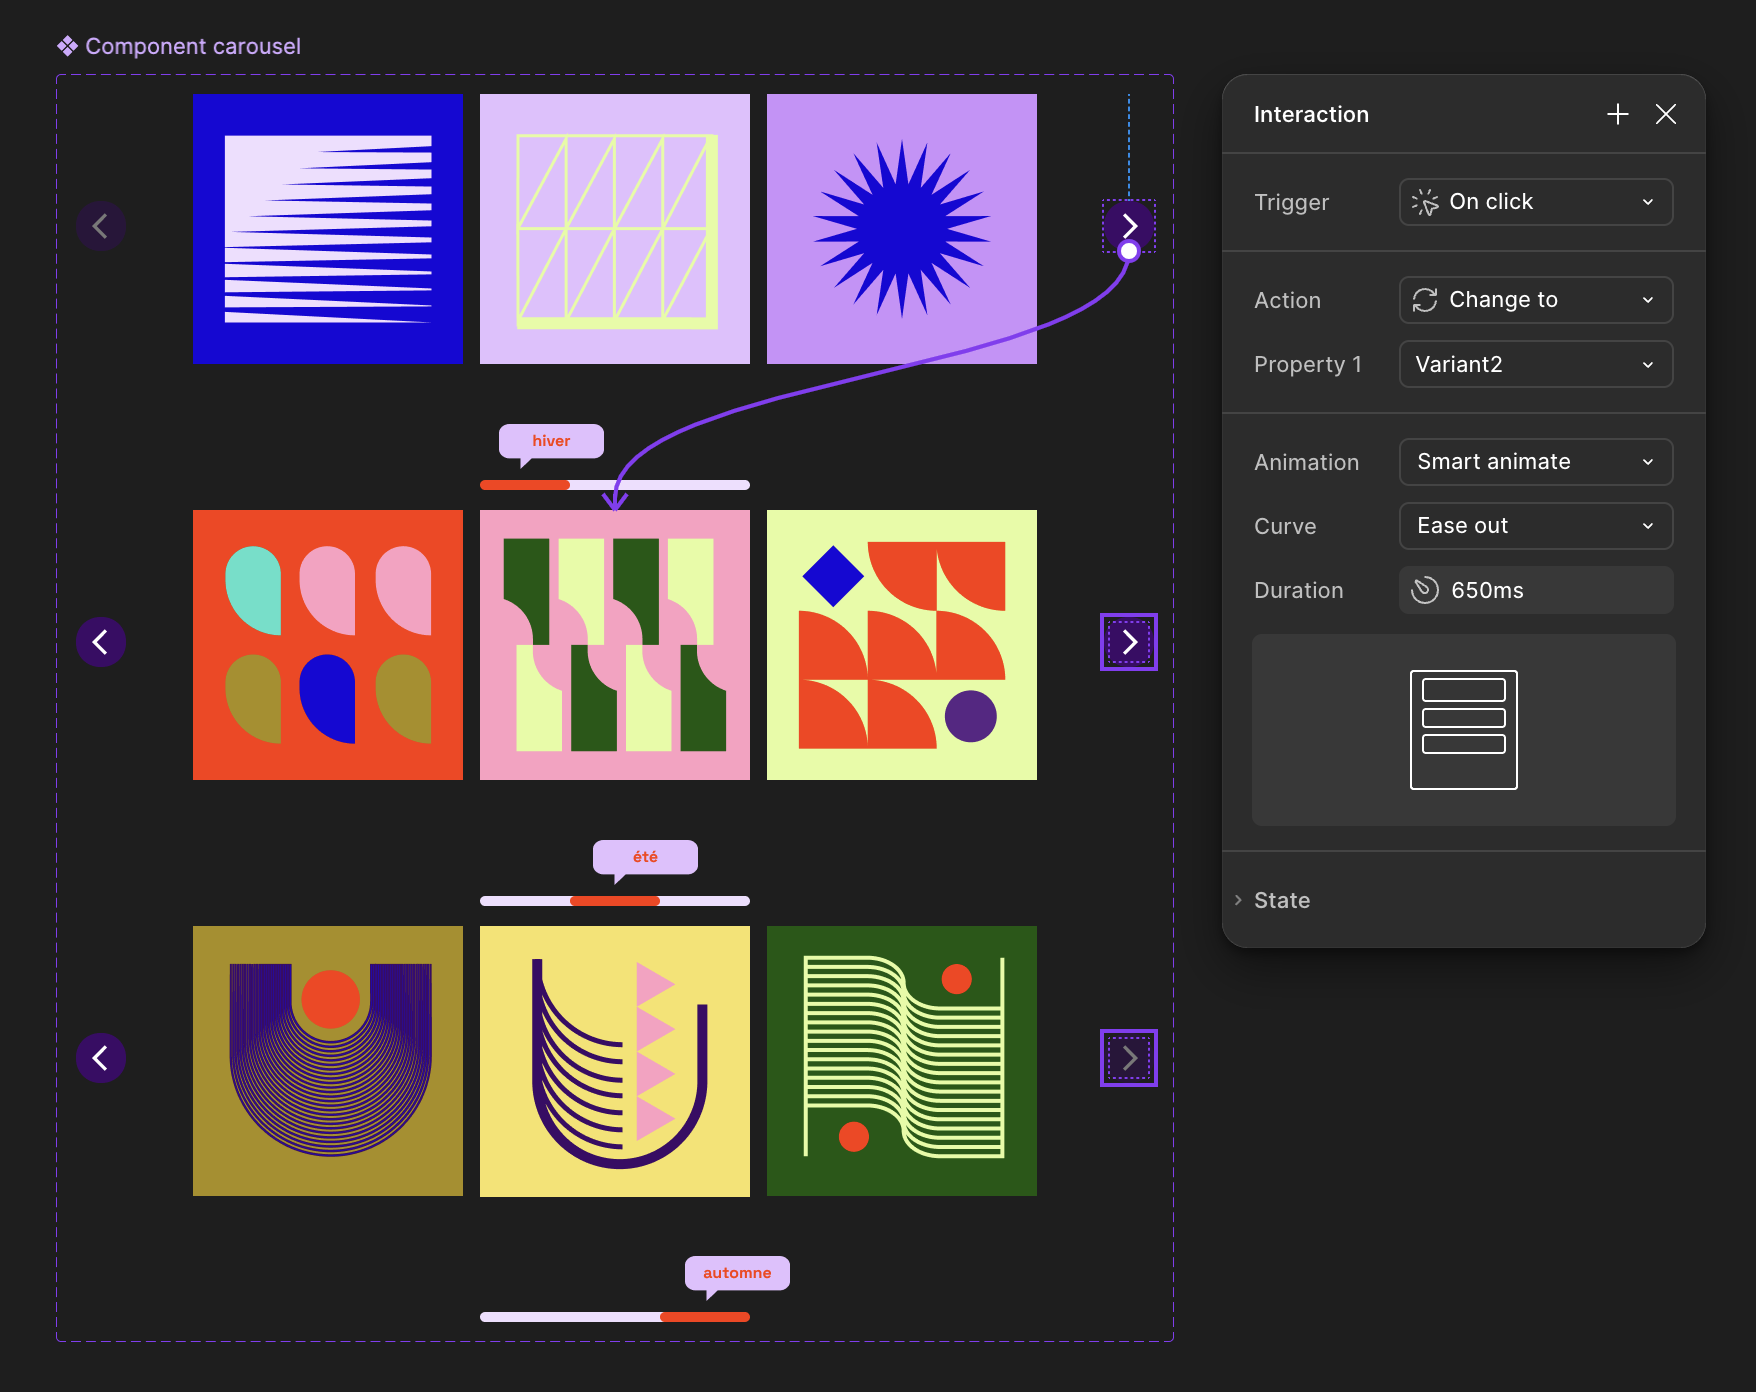The image size is (1756, 1392).
Task: Open the Action dropdown showing Change to
Action: point(1535,300)
